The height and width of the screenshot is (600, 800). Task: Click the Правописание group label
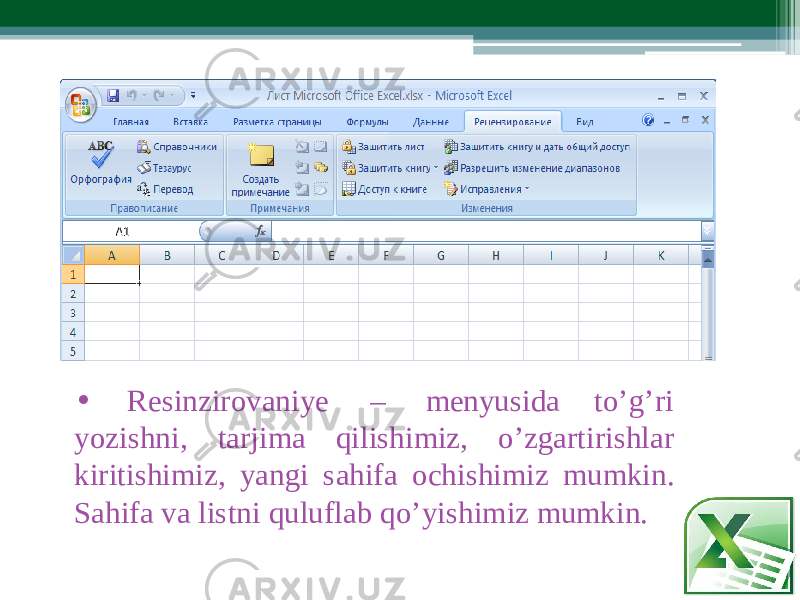tap(144, 208)
